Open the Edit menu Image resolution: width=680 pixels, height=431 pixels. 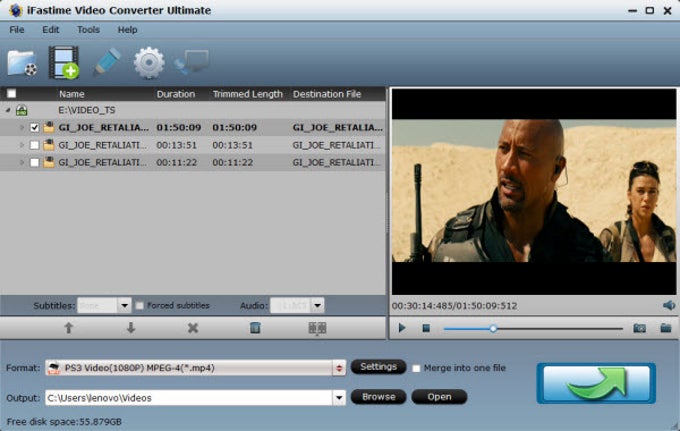coord(50,29)
